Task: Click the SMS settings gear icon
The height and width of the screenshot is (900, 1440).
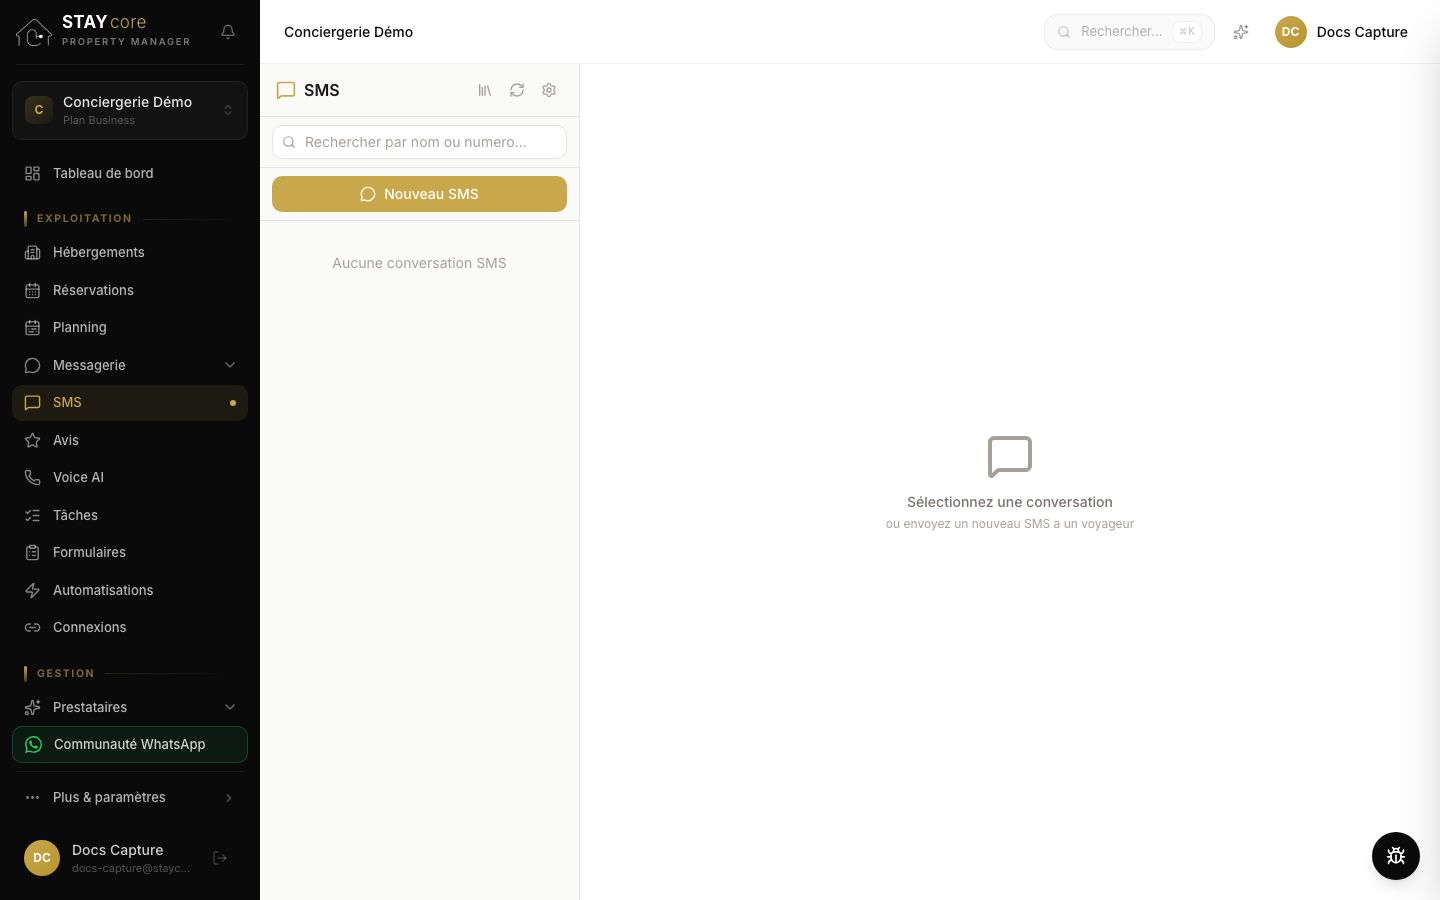Action: pos(549,90)
